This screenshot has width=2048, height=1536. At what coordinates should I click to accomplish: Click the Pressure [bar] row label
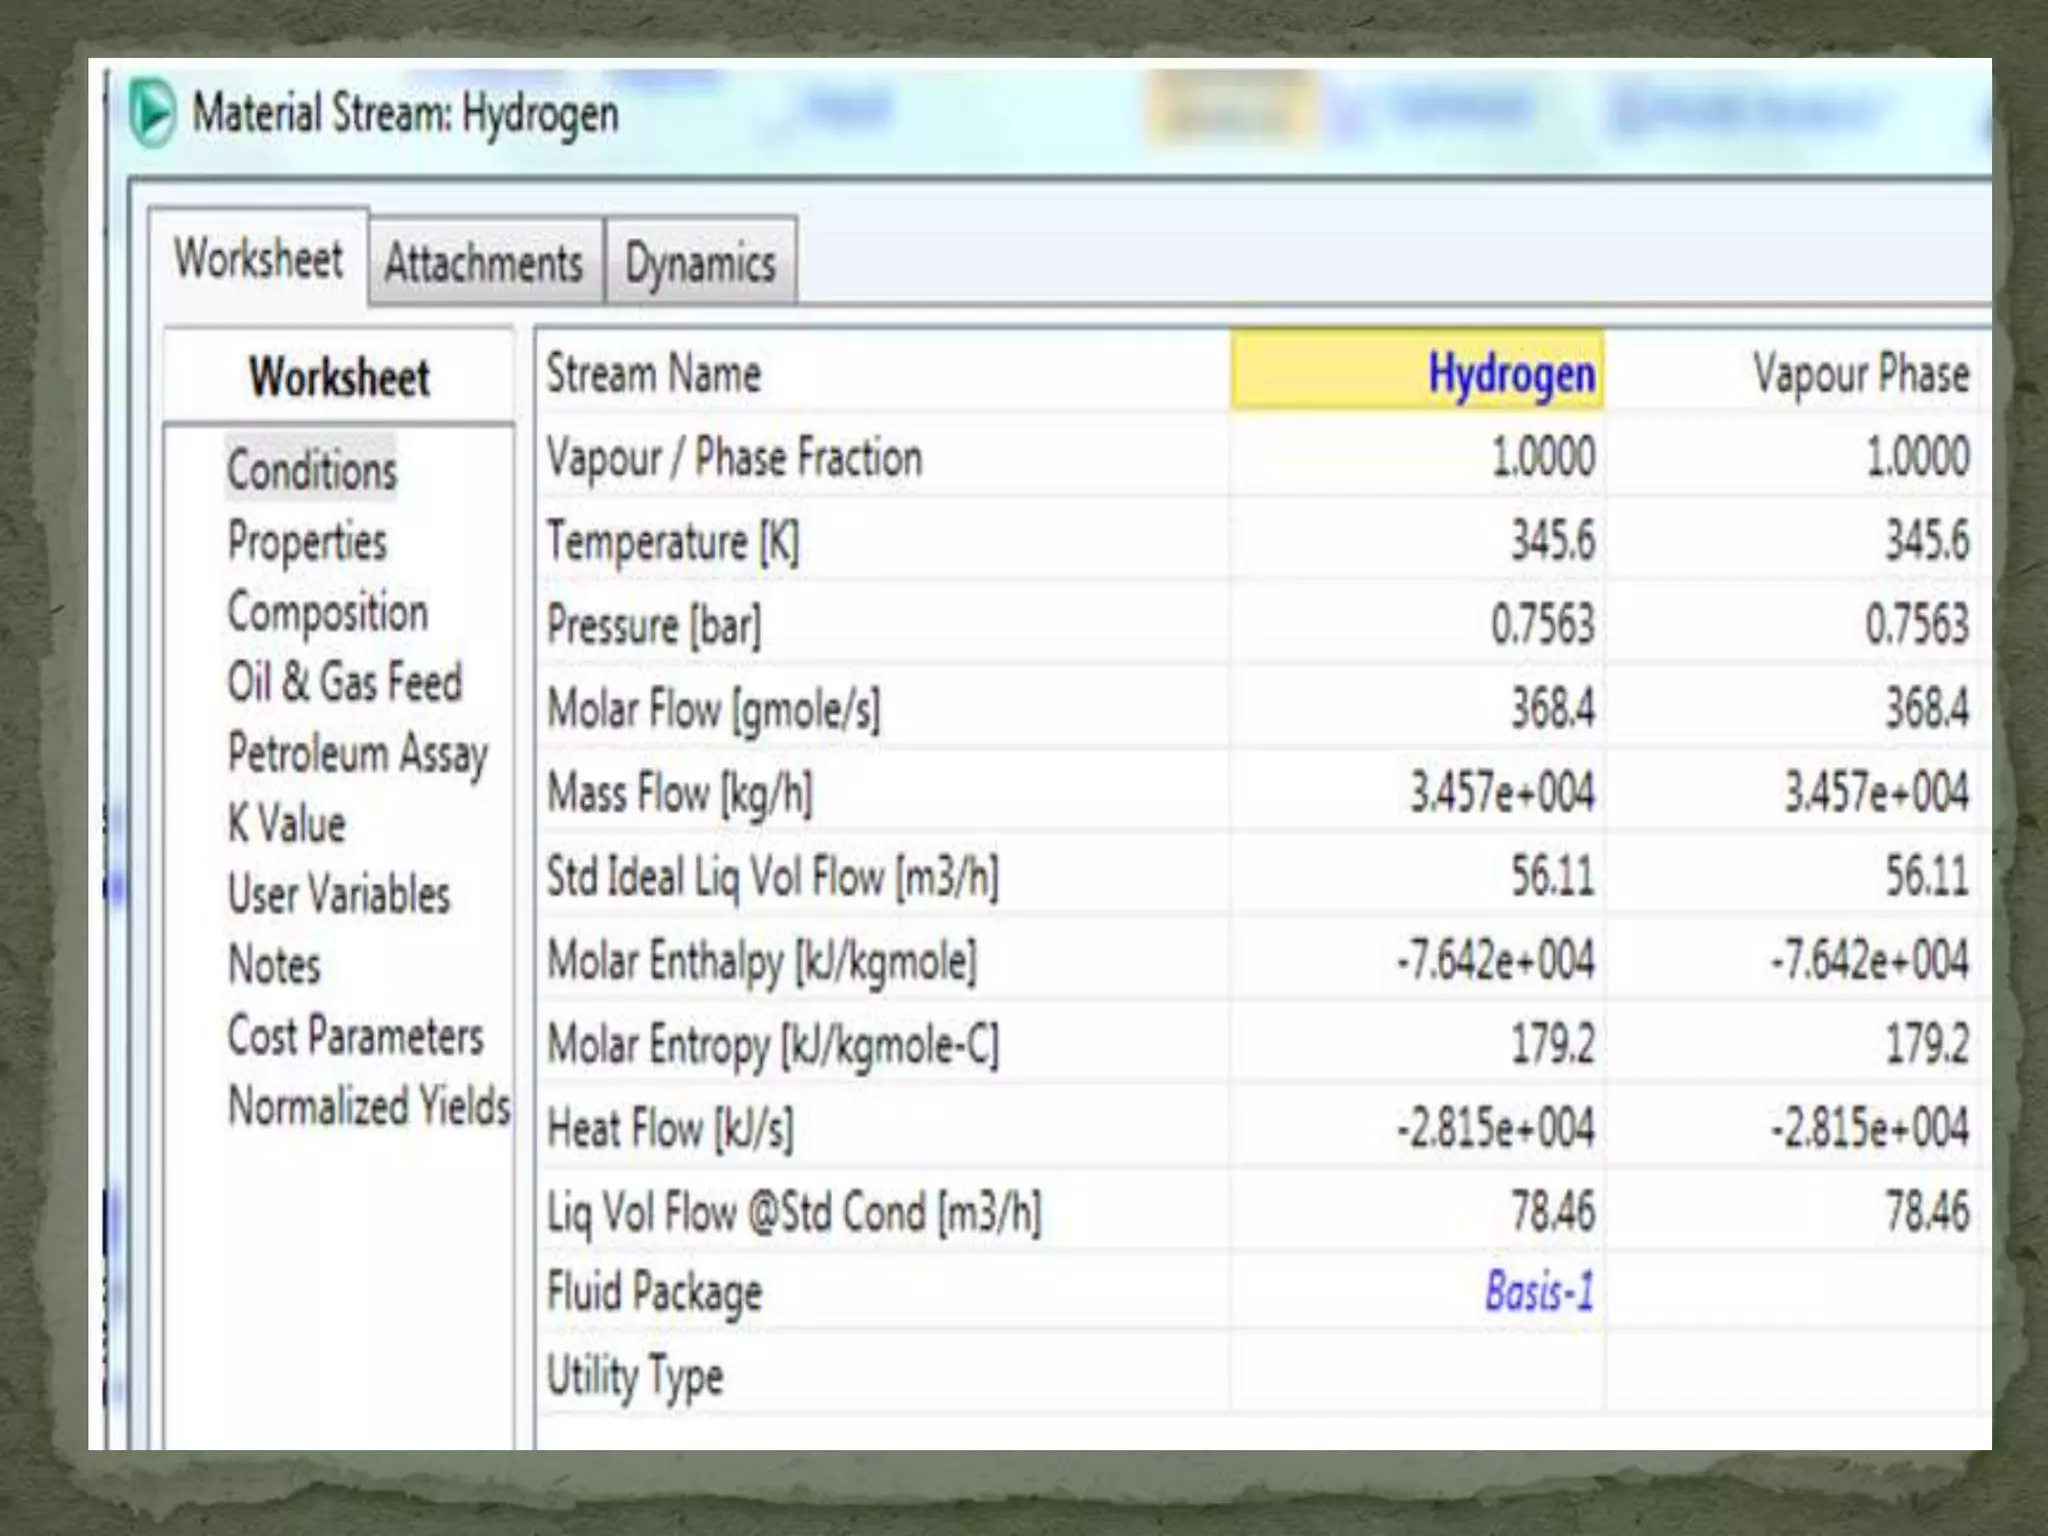tap(654, 626)
